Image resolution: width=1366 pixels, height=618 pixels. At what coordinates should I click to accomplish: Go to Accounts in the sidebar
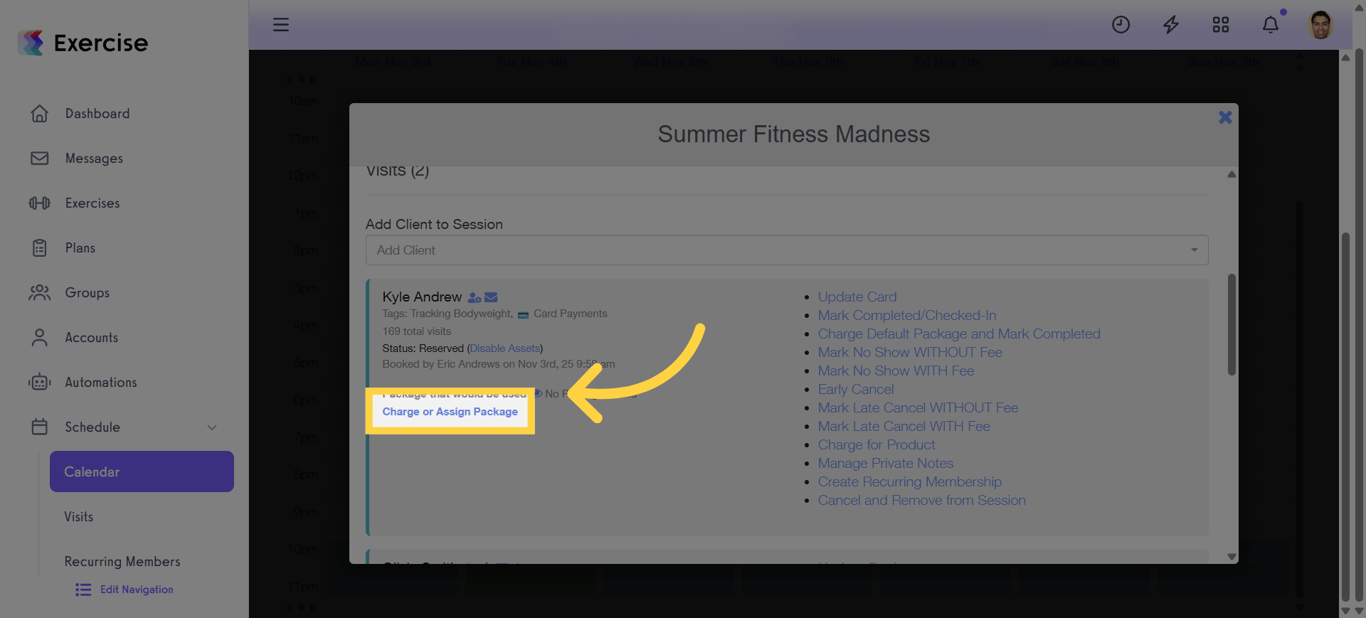point(91,337)
